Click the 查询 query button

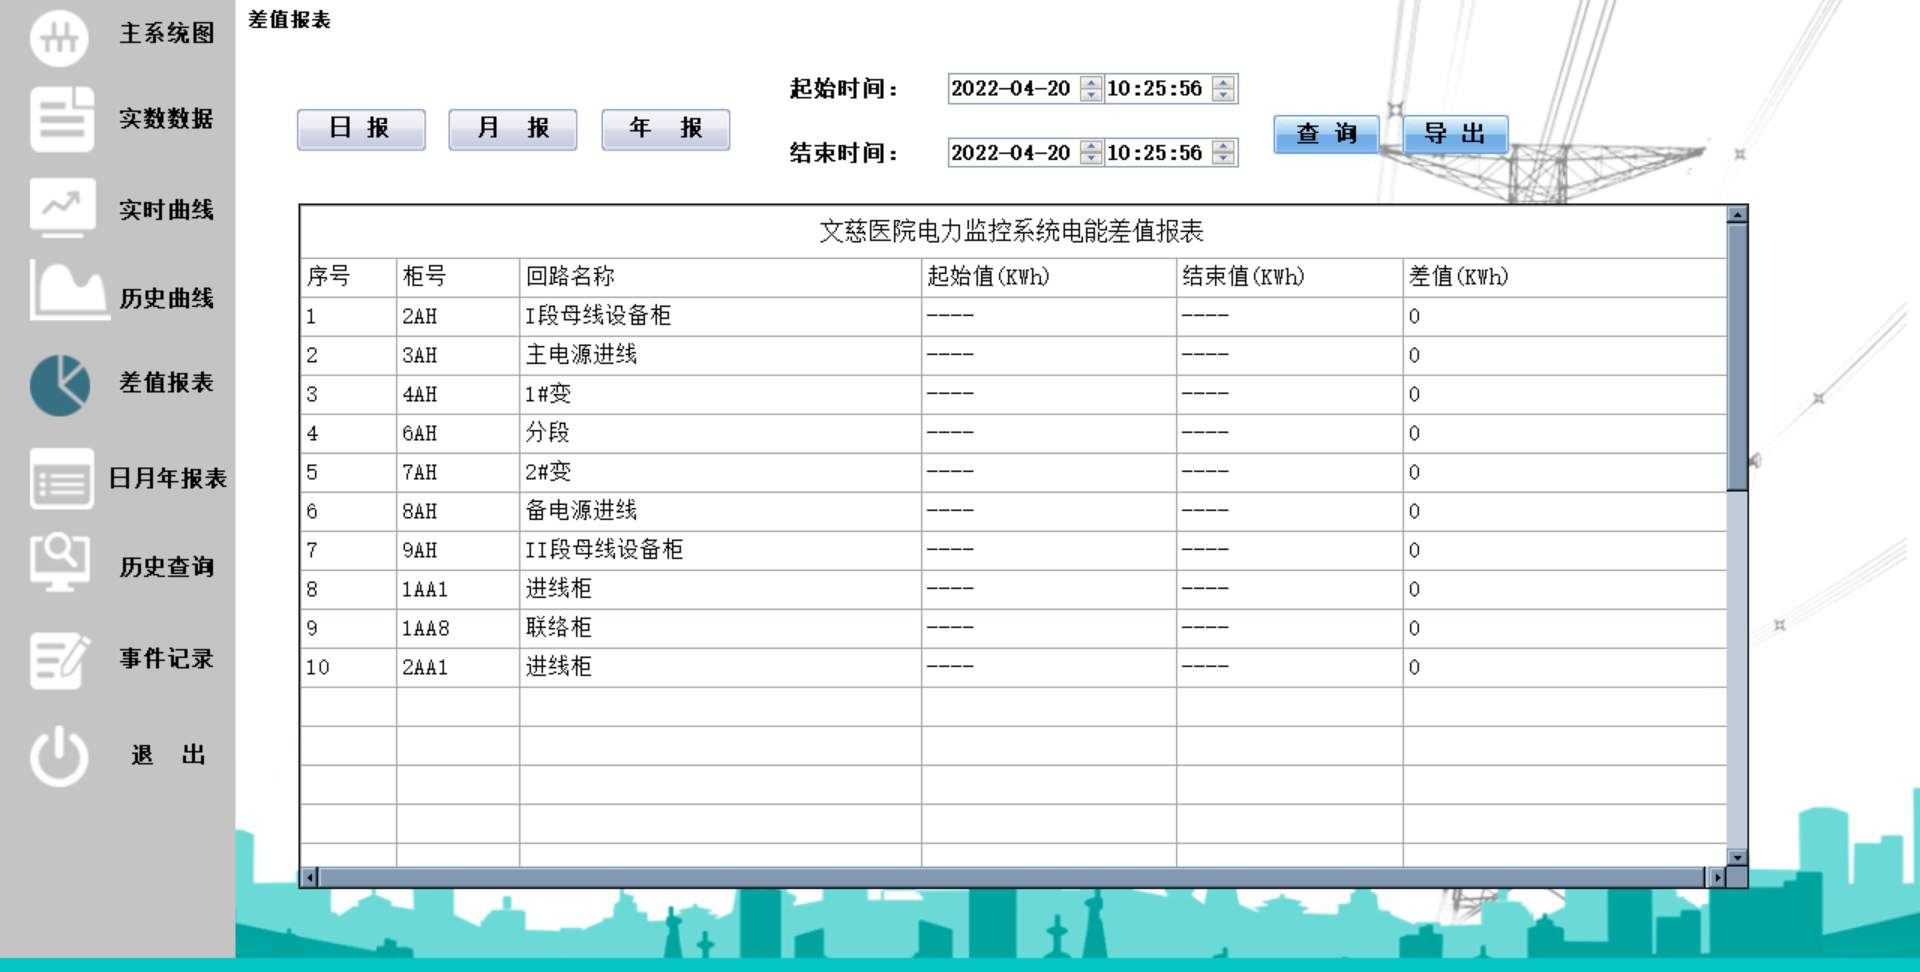tap(1325, 133)
